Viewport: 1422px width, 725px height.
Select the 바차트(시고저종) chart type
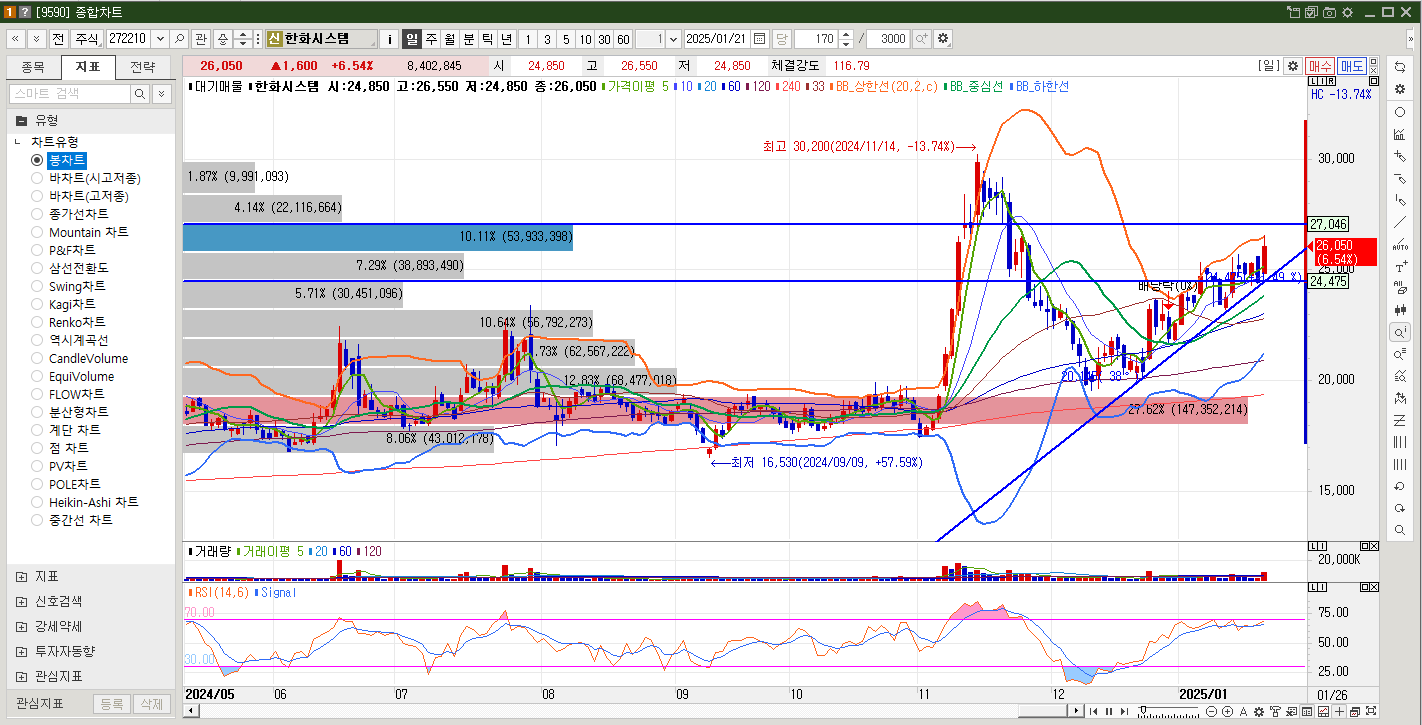pos(37,178)
